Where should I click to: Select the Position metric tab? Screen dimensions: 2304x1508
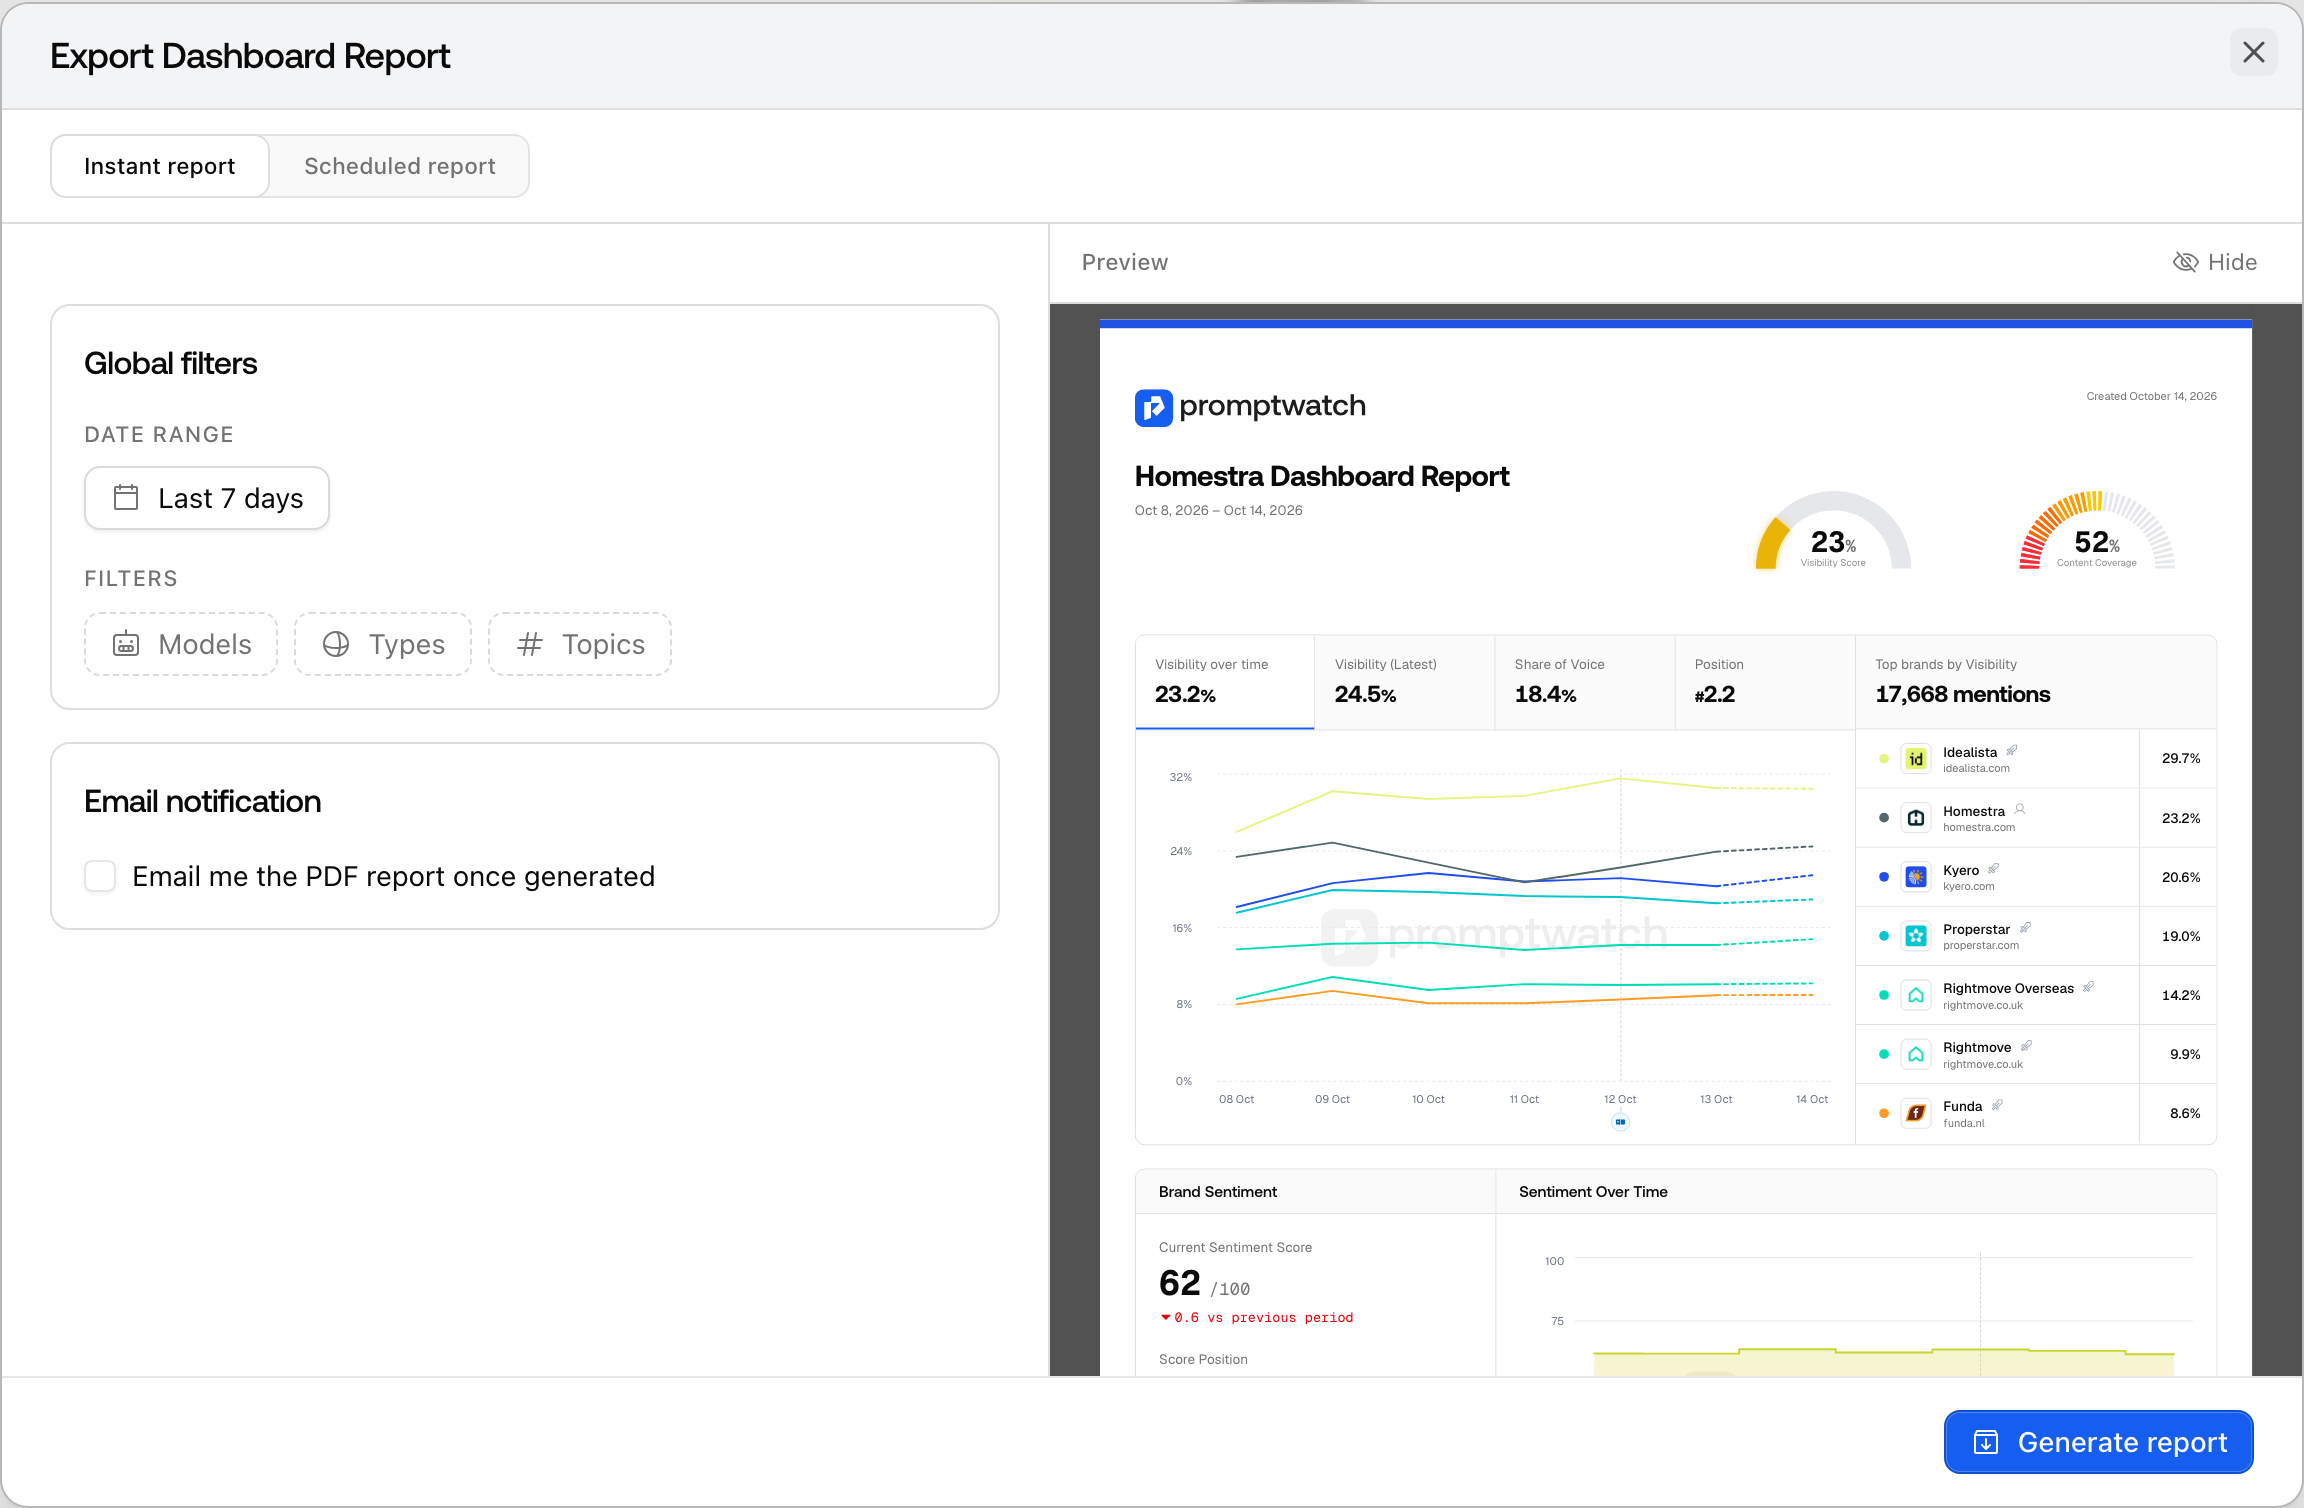pyautogui.click(x=1765, y=682)
